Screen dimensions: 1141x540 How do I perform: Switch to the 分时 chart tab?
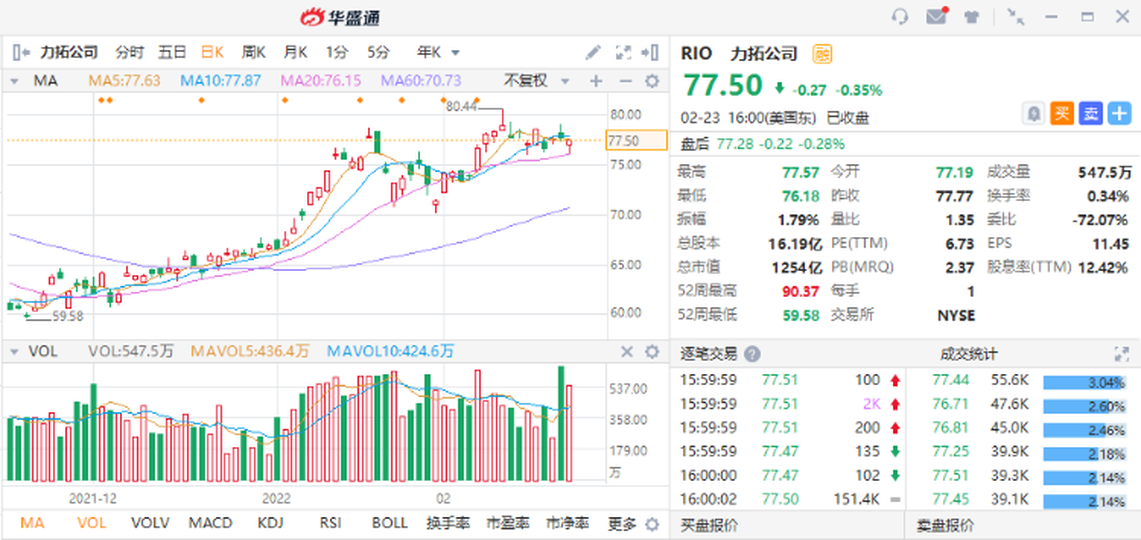pos(129,52)
